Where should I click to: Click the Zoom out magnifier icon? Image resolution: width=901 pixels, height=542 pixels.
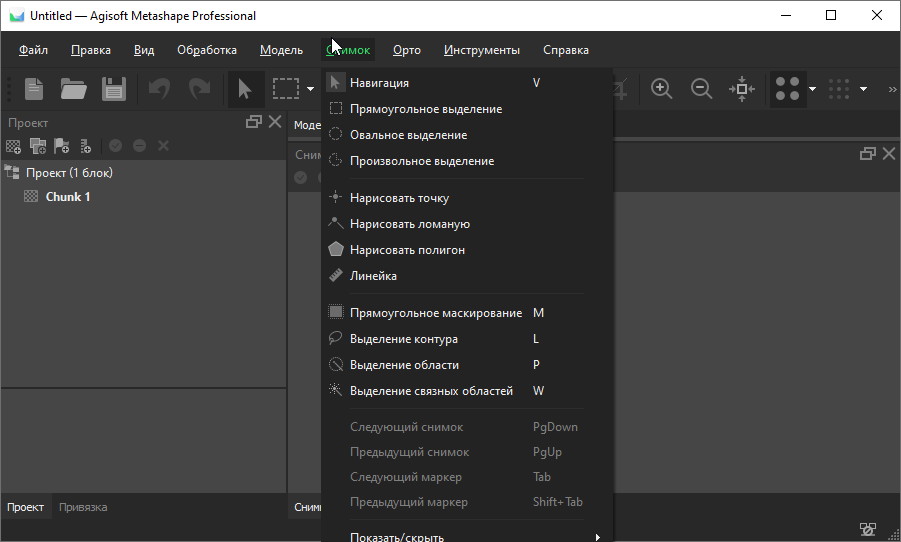tap(702, 89)
